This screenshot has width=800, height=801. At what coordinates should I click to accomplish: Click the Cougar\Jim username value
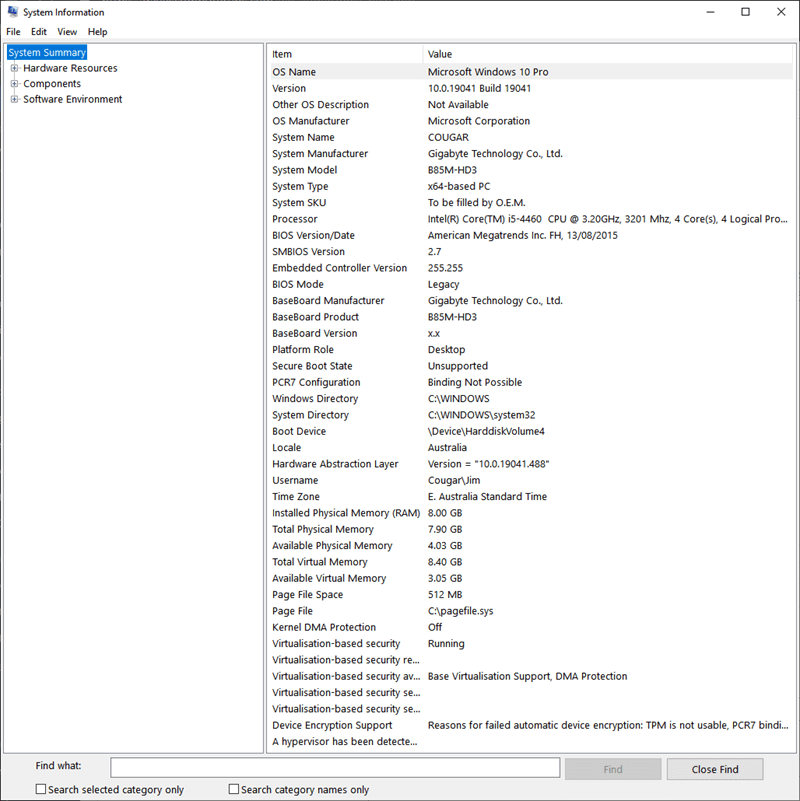[454, 481]
